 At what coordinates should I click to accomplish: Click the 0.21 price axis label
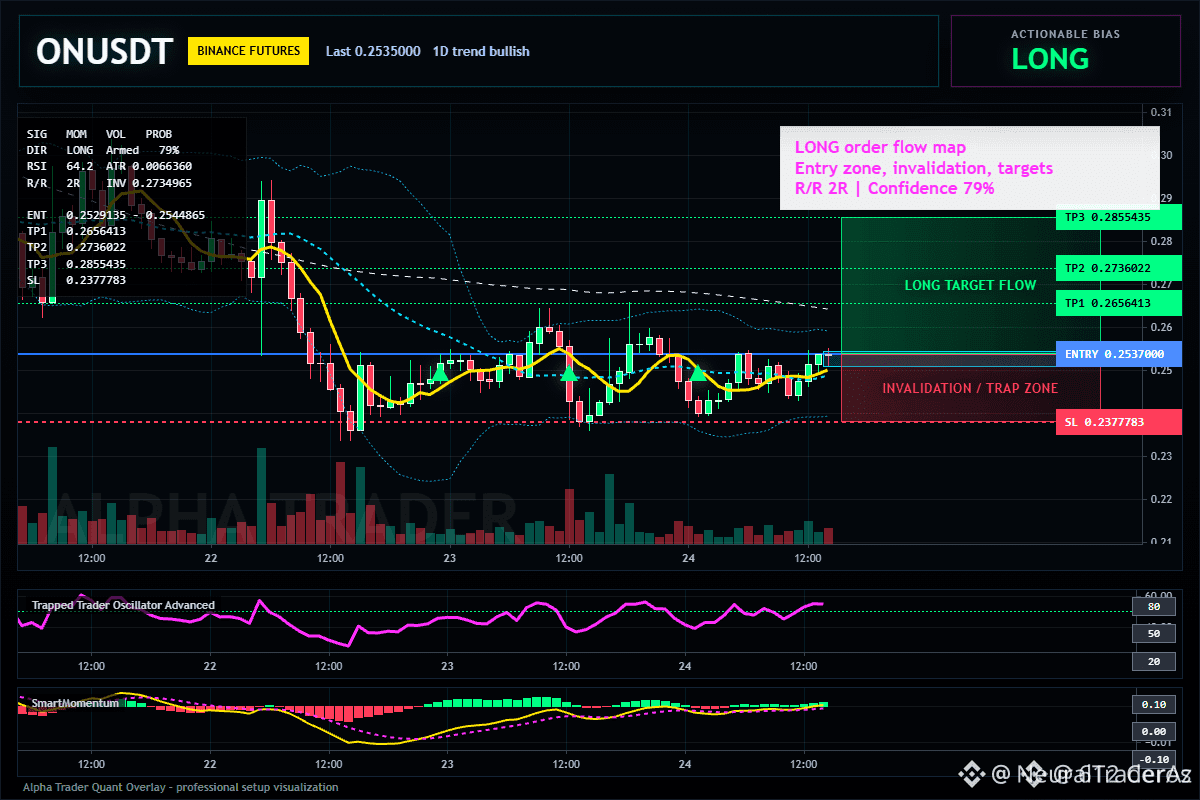[1161, 543]
